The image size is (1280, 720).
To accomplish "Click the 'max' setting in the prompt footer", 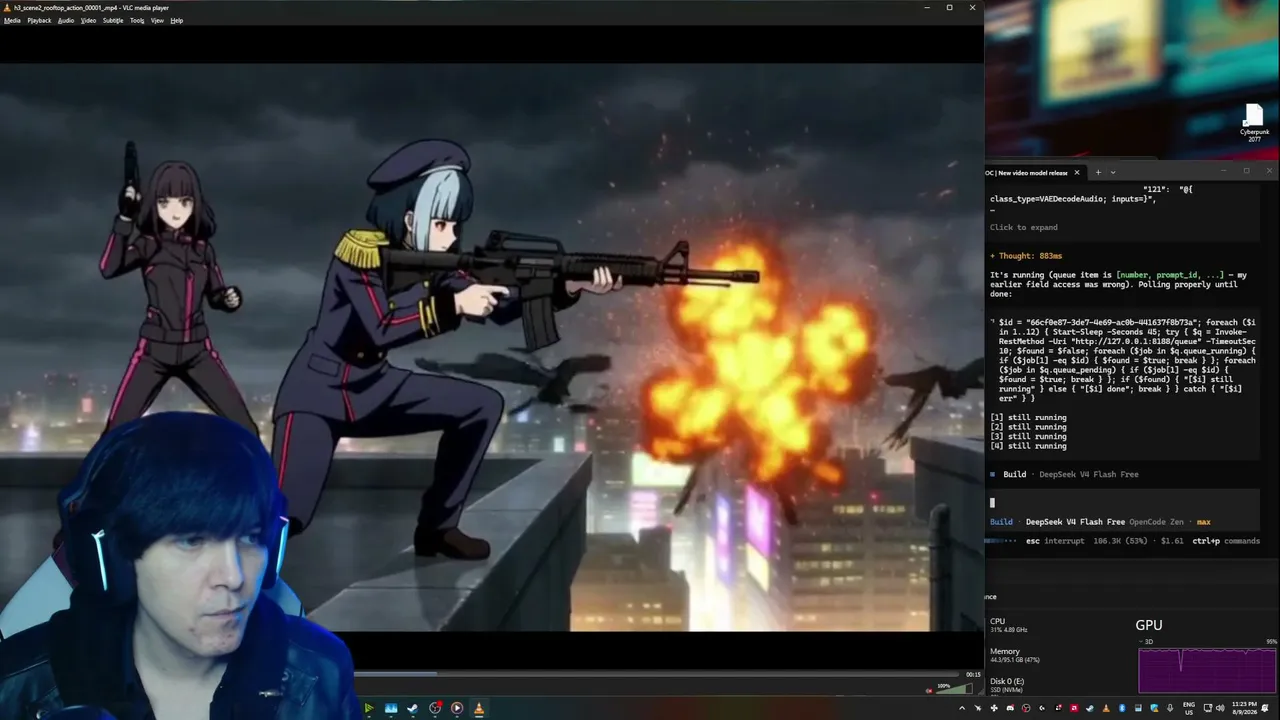I will tap(1204, 522).
